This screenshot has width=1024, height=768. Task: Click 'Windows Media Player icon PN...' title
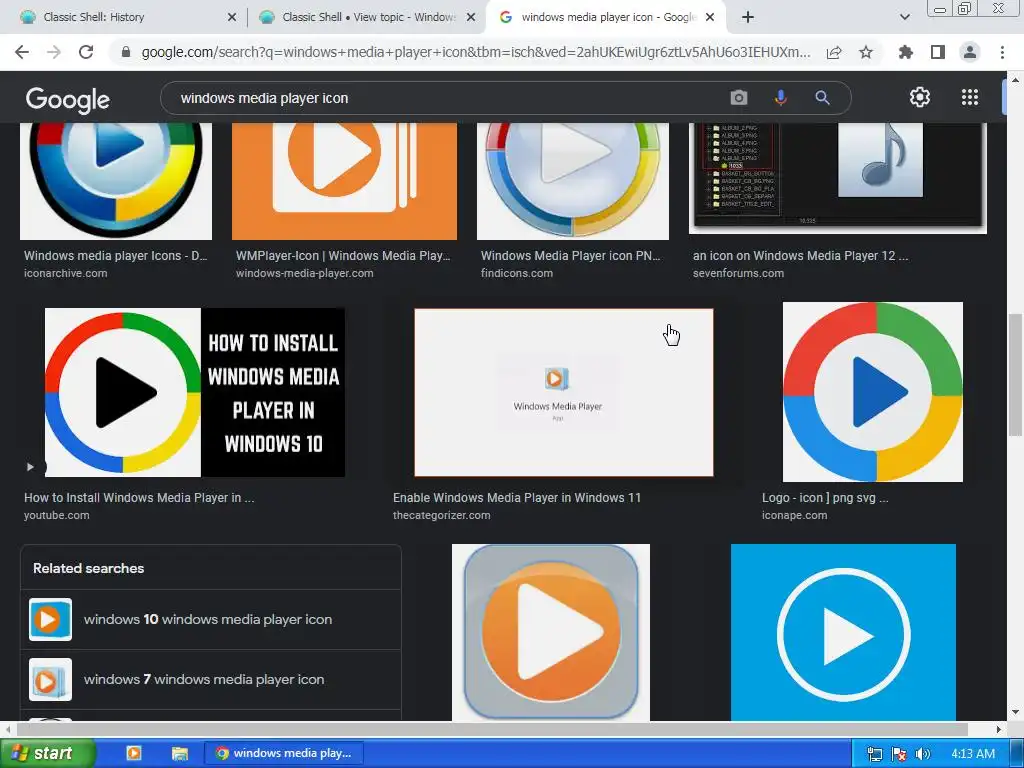click(571, 256)
